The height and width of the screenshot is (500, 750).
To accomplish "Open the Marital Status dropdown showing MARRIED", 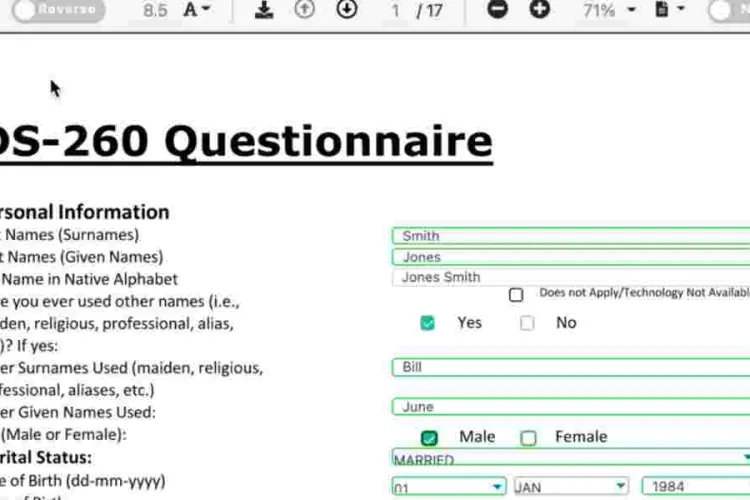I will click(x=571, y=458).
